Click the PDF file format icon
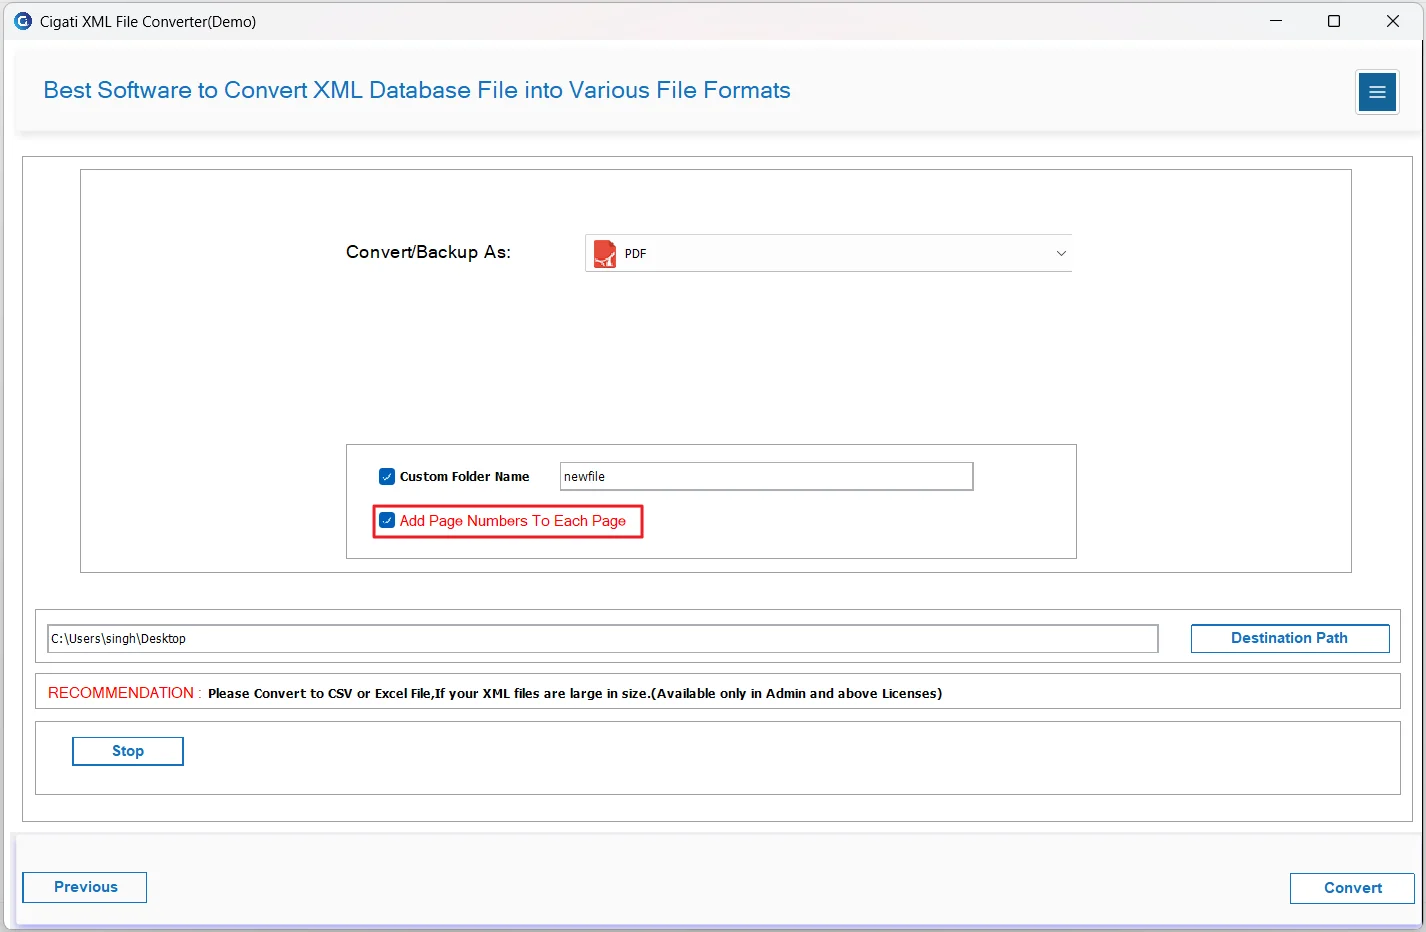 click(x=605, y=254)
